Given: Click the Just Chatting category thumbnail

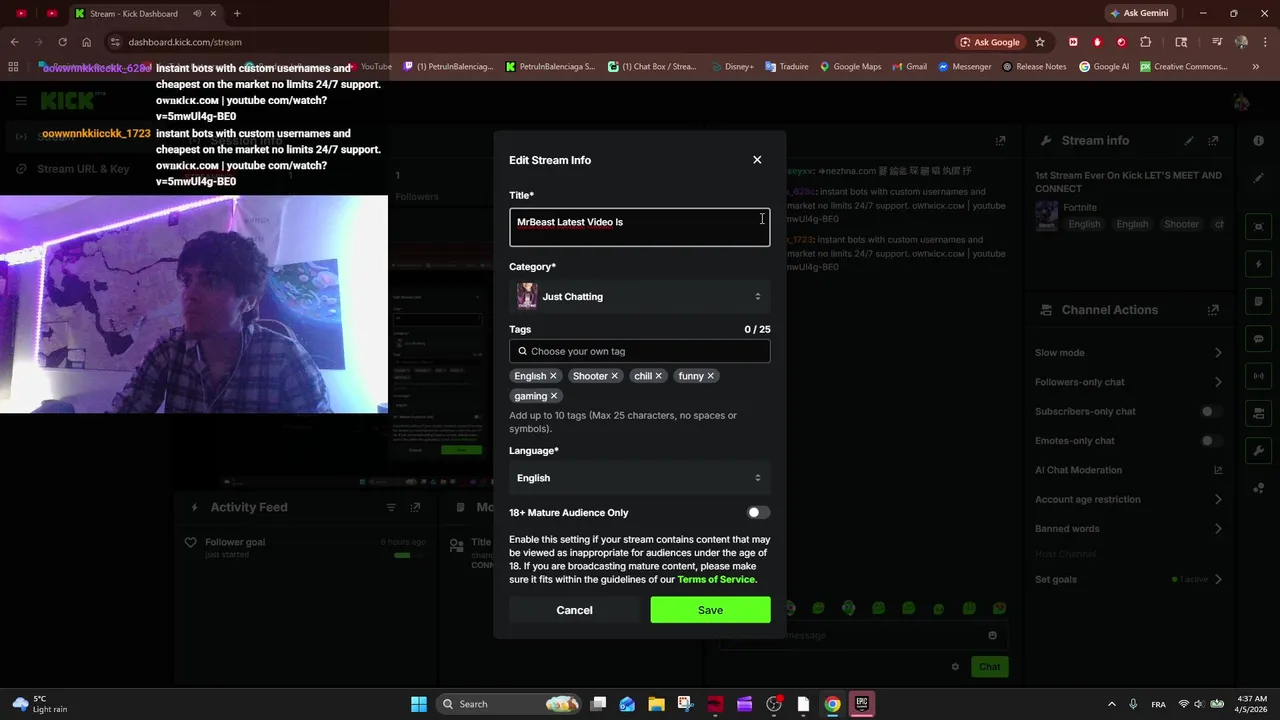Looking at the screenshot, I should click(x=527, y=296).
